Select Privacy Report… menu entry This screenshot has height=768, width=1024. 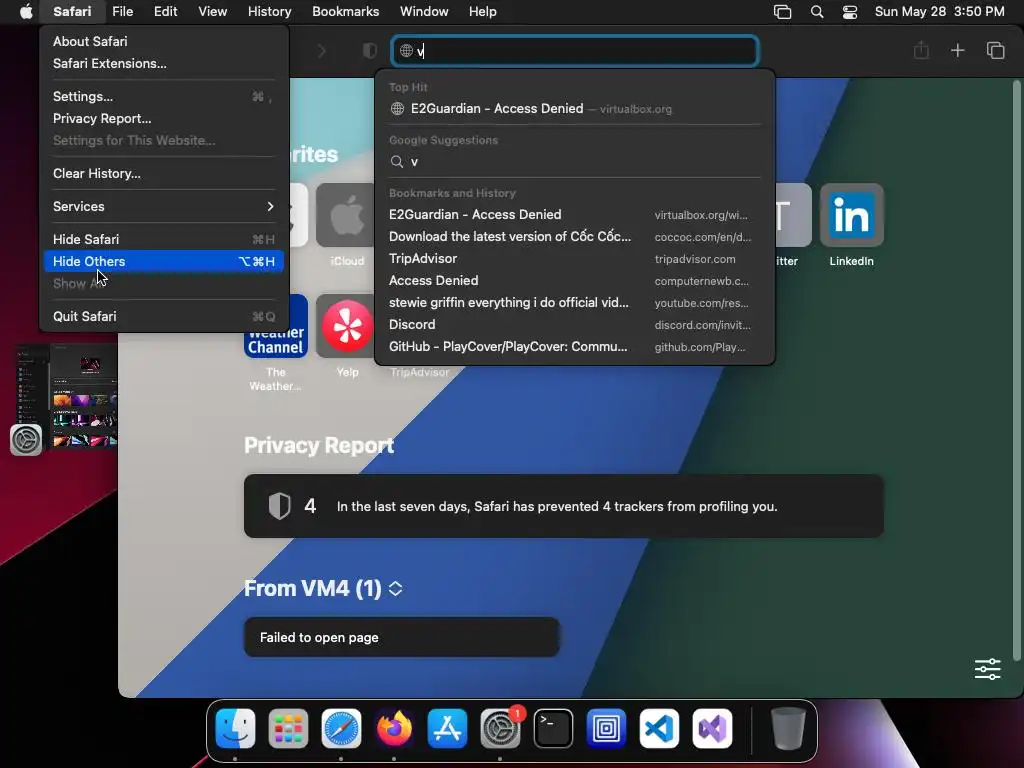(164, 119)
